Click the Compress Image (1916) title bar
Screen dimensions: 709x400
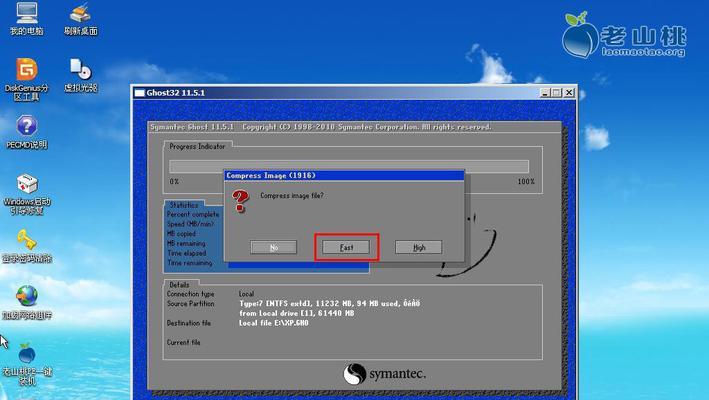(344, 175)
